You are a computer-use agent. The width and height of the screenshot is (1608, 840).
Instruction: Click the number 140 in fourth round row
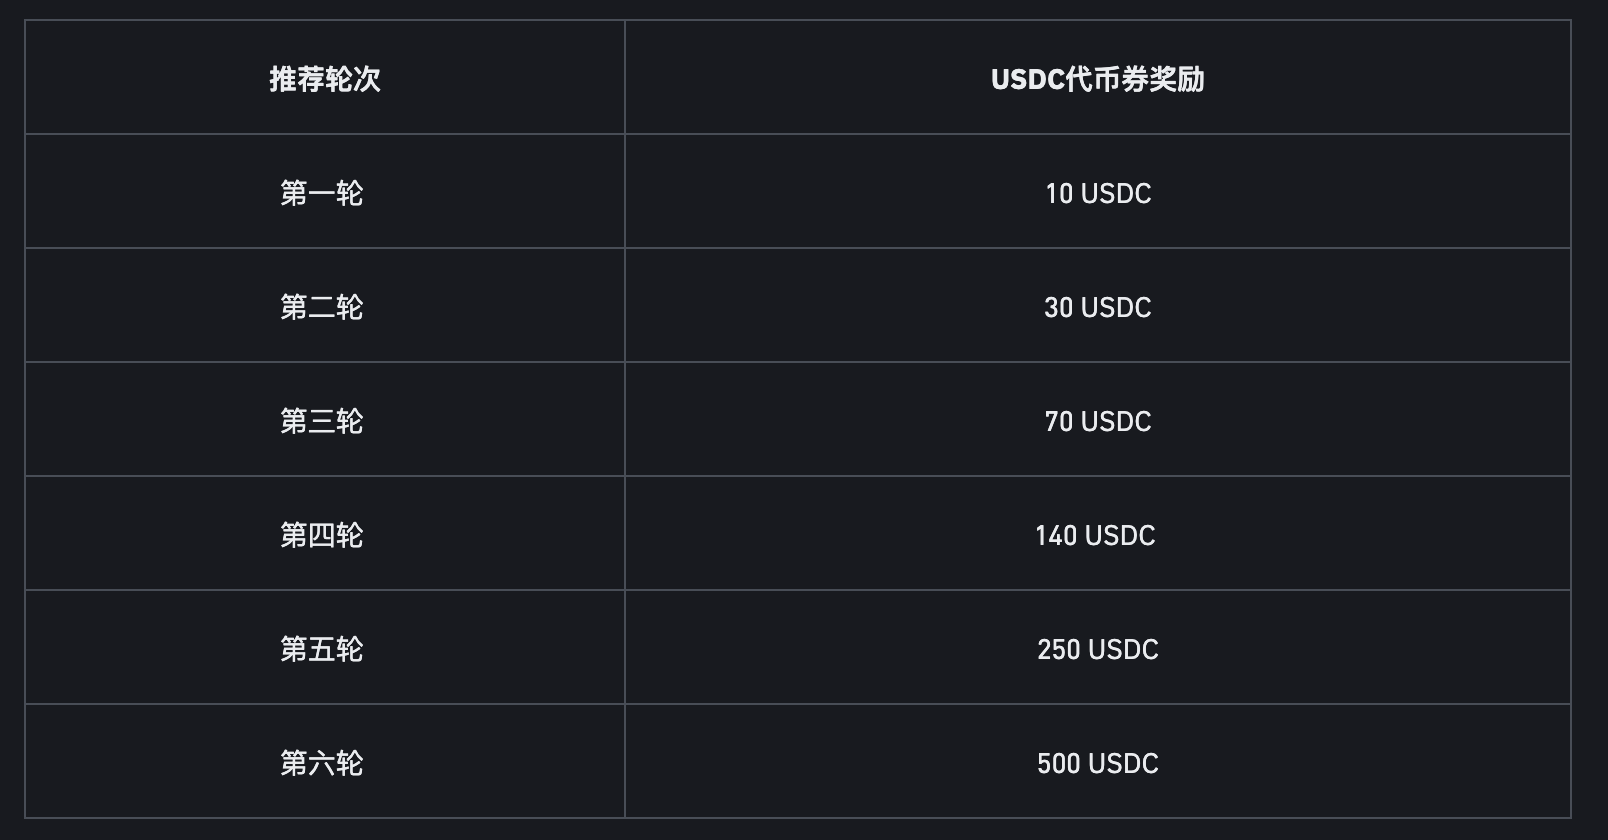(x=1056, y=535)
